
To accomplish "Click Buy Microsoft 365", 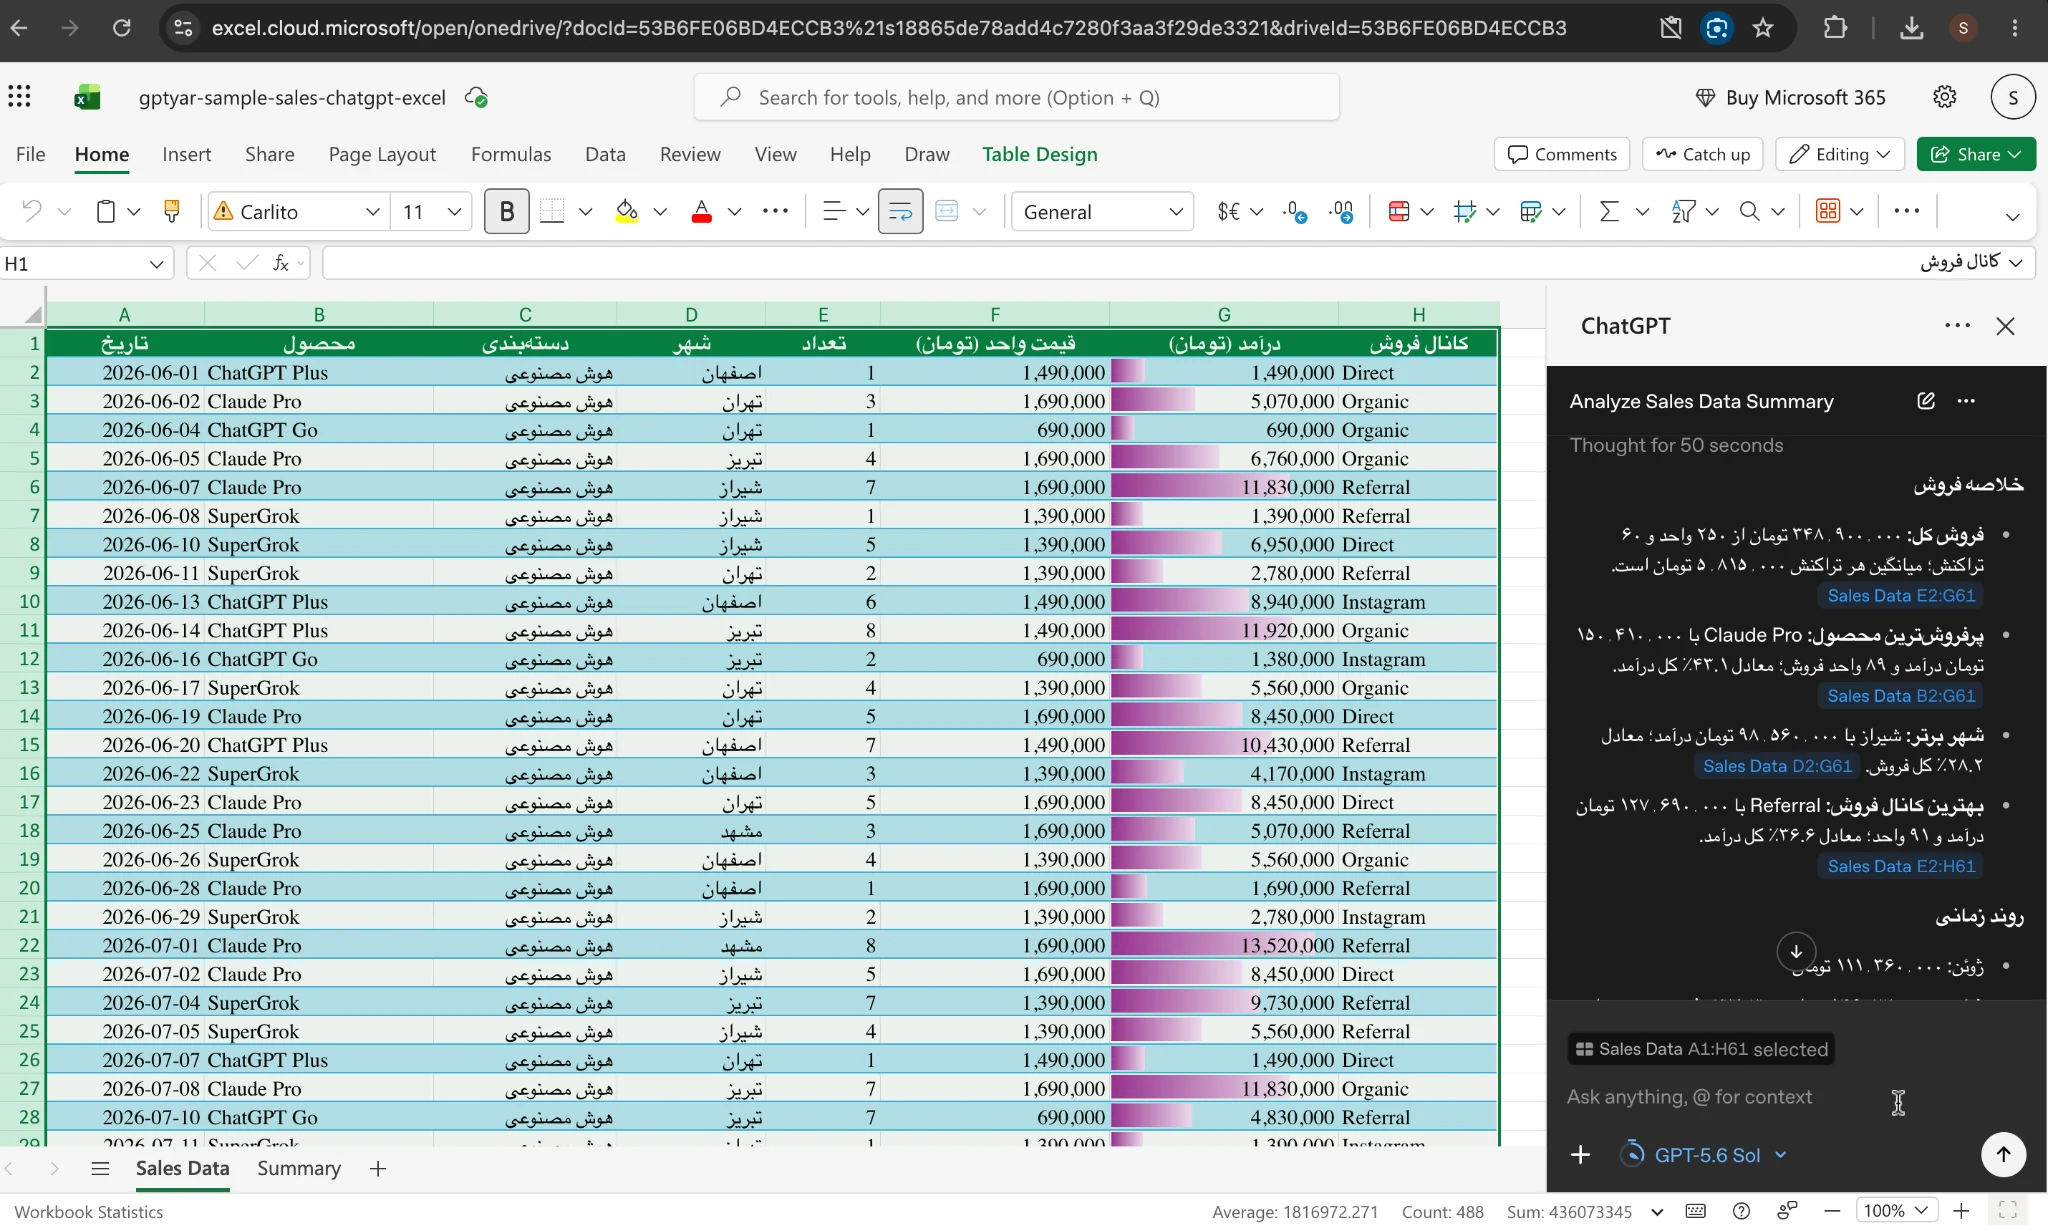I will 1791,97.
